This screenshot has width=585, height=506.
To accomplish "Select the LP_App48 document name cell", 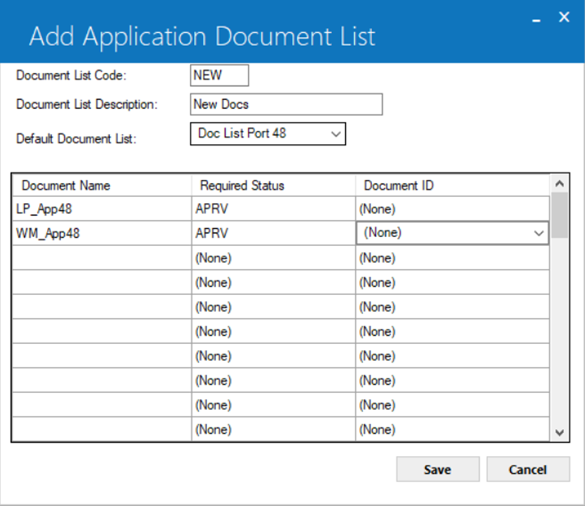I will point(102,209).
